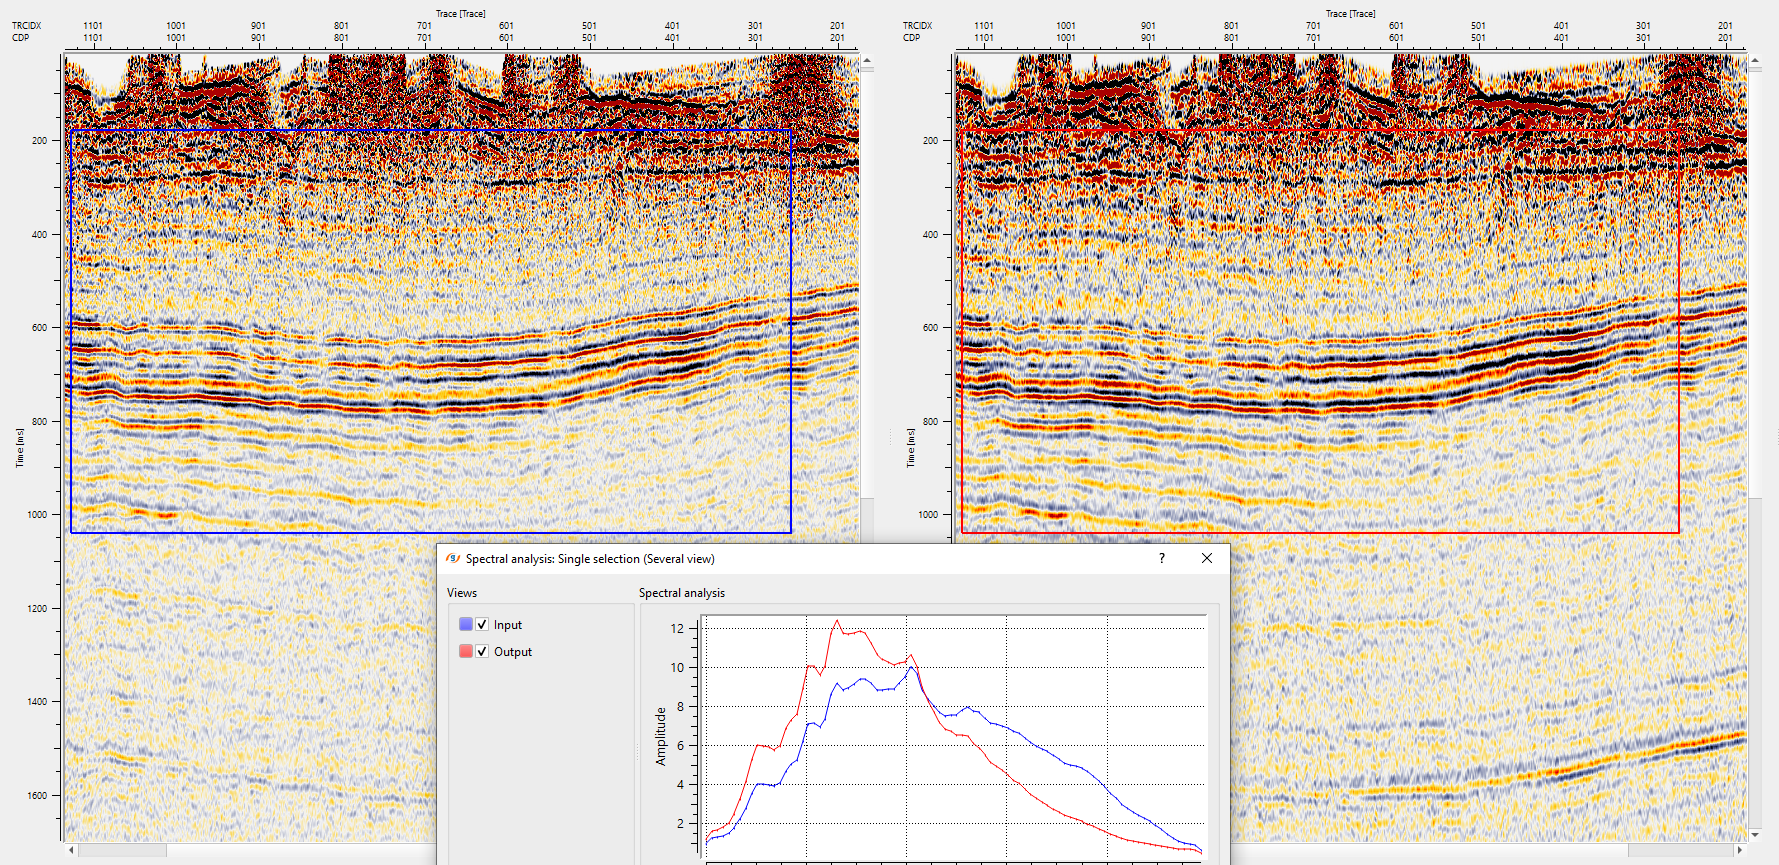1779x865 pixels.
Task: Click the blue Input color swatch
Action: pyautogui.click(x=465, y=624)
